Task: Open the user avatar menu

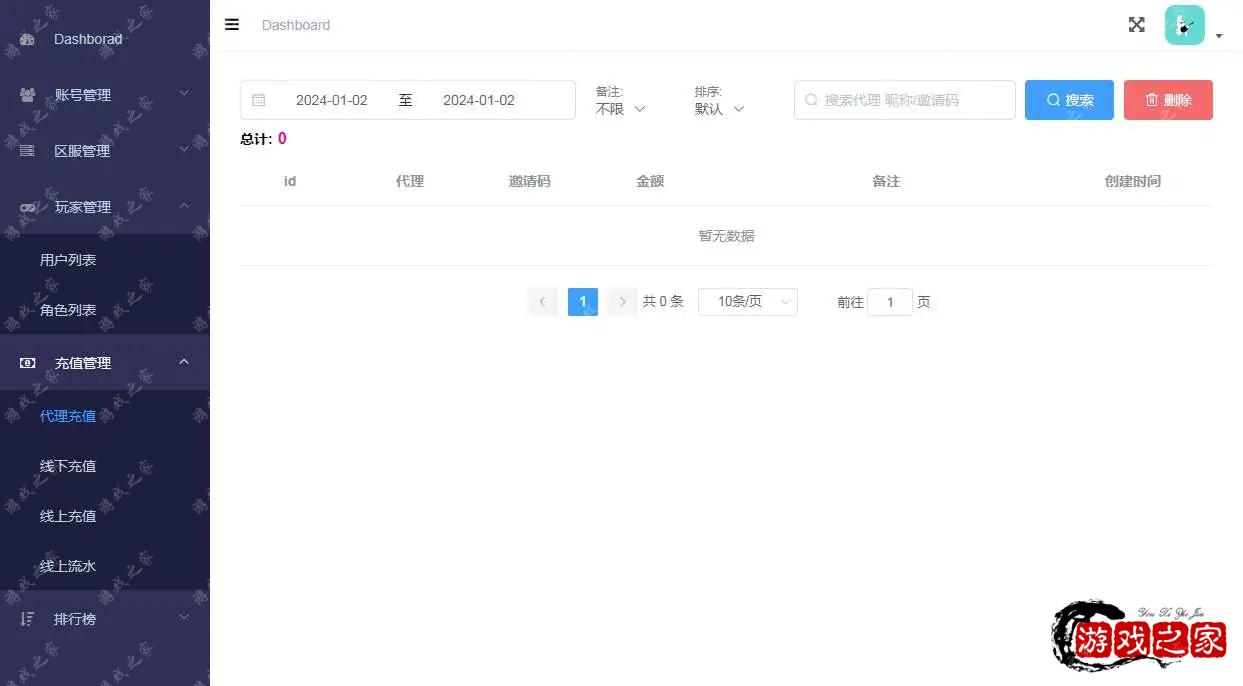Action: (1185, 26)
